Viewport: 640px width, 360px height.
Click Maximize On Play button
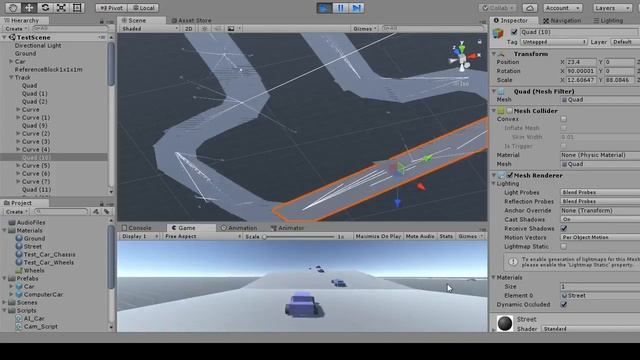click(x=378, y=236)
